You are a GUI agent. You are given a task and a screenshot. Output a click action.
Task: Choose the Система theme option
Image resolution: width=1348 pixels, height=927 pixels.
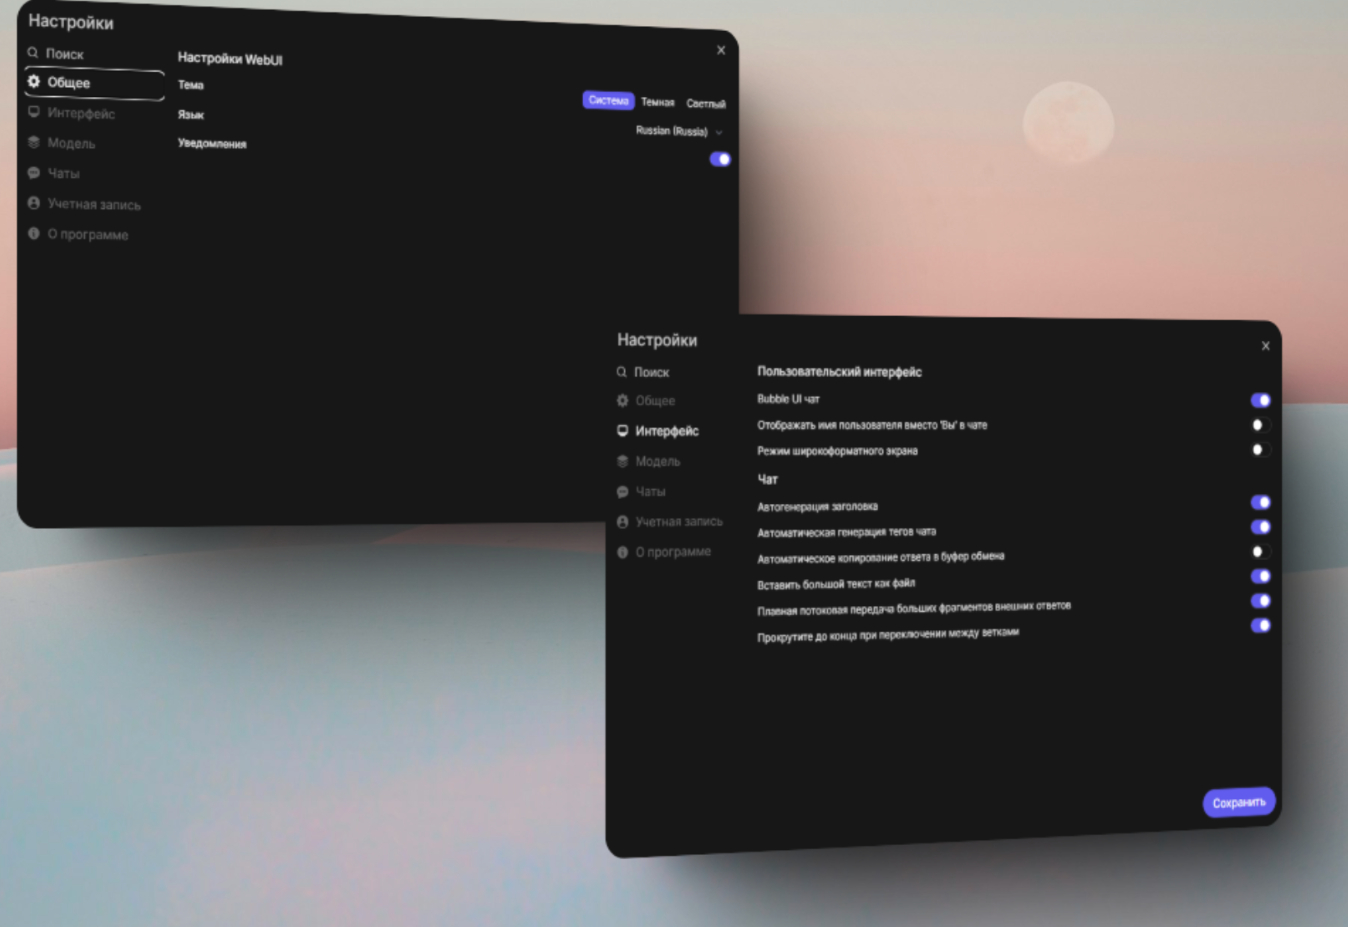click(608, 100)
